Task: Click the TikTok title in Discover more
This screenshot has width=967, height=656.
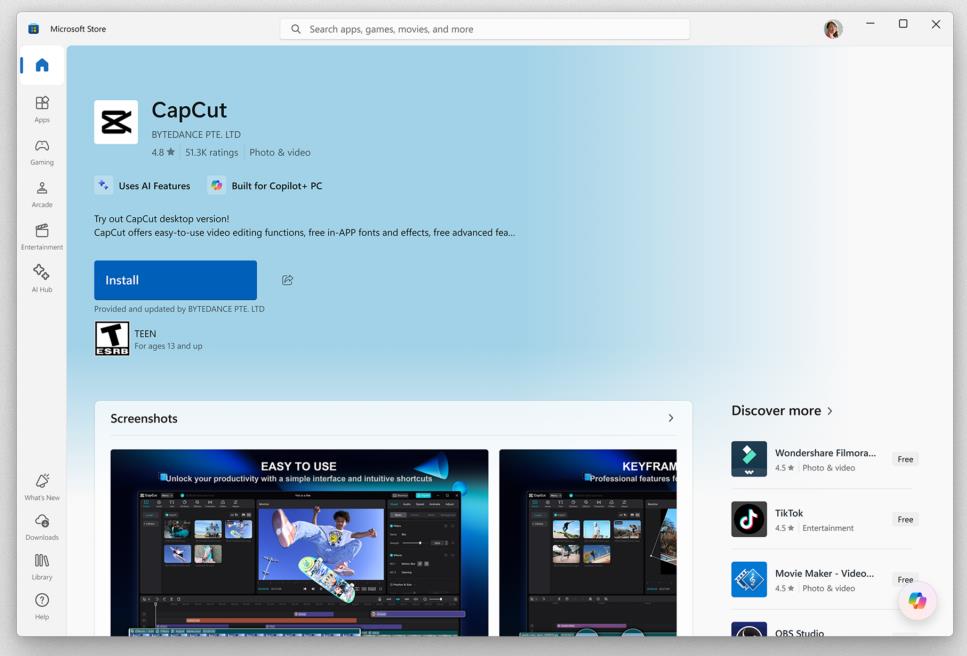Action: 789,513
